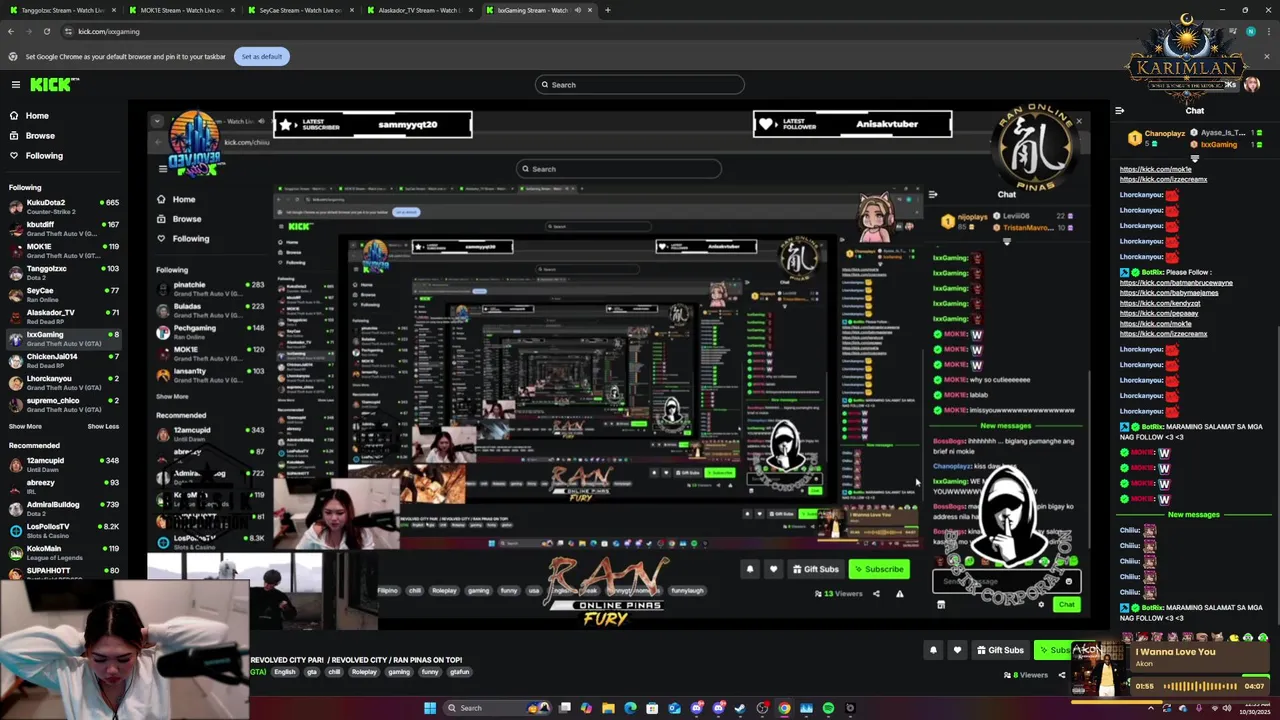Collapse chat panel arrow icon
This screenshot has height=720, width=1280.
(x=1119, y=111)
